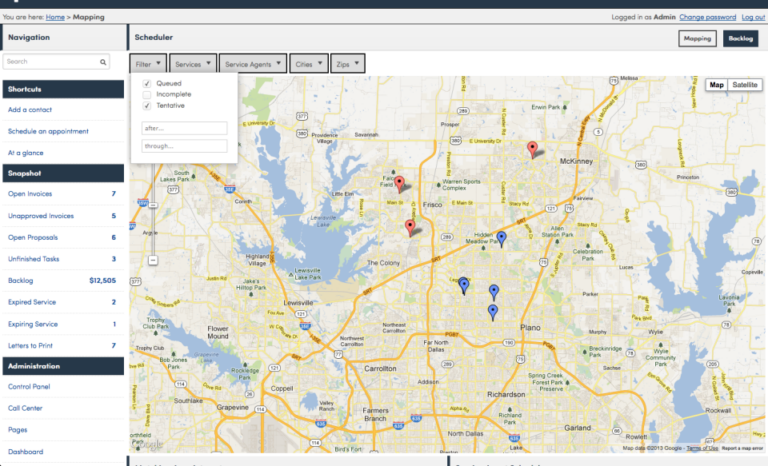Viewport: 768px width, 466px height.
Task: Uncheck the Tentative checkbox
Action: click(146, 106)
